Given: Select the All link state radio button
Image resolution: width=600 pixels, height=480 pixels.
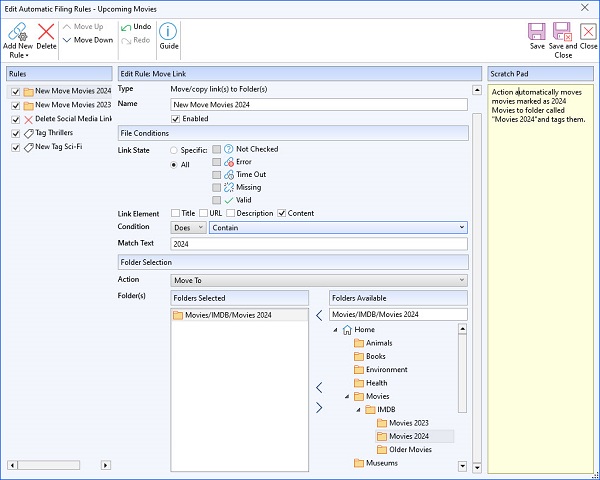Looking at the screenshot, I should pyautogui.click(x=174, y=165).
